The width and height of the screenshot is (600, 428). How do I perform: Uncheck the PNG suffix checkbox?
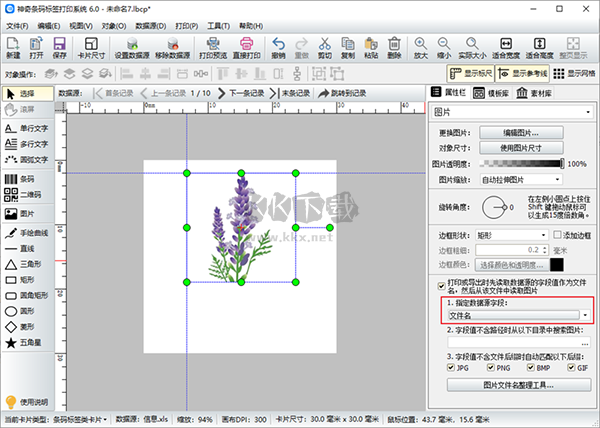[x=486, y=367]
